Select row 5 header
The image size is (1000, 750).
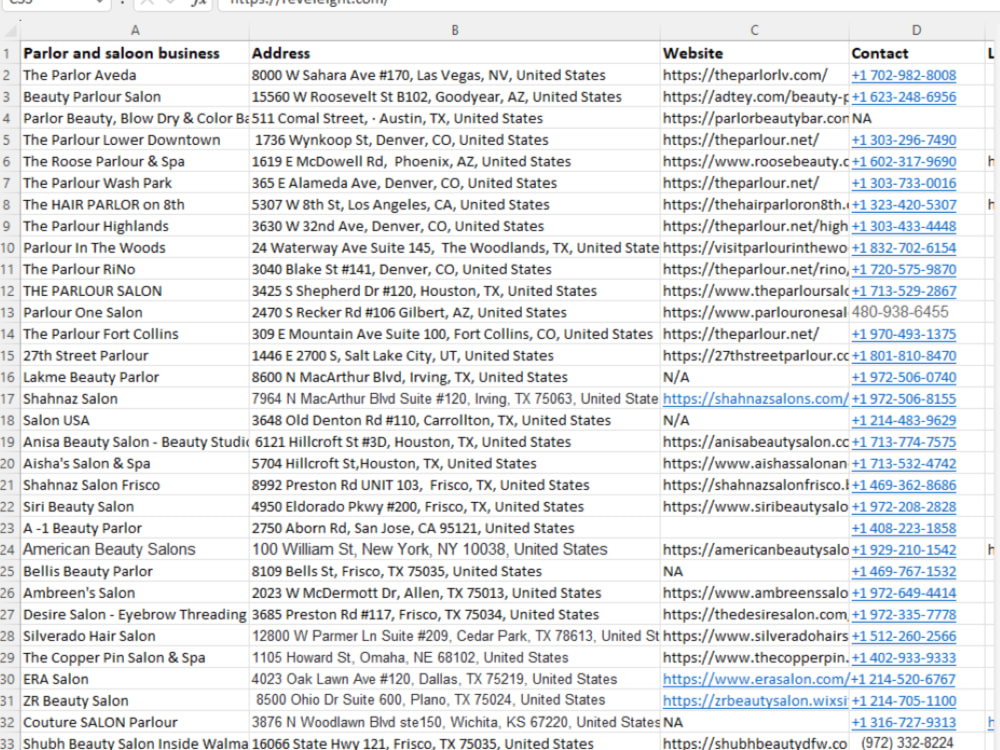click(x=8, y=140)
